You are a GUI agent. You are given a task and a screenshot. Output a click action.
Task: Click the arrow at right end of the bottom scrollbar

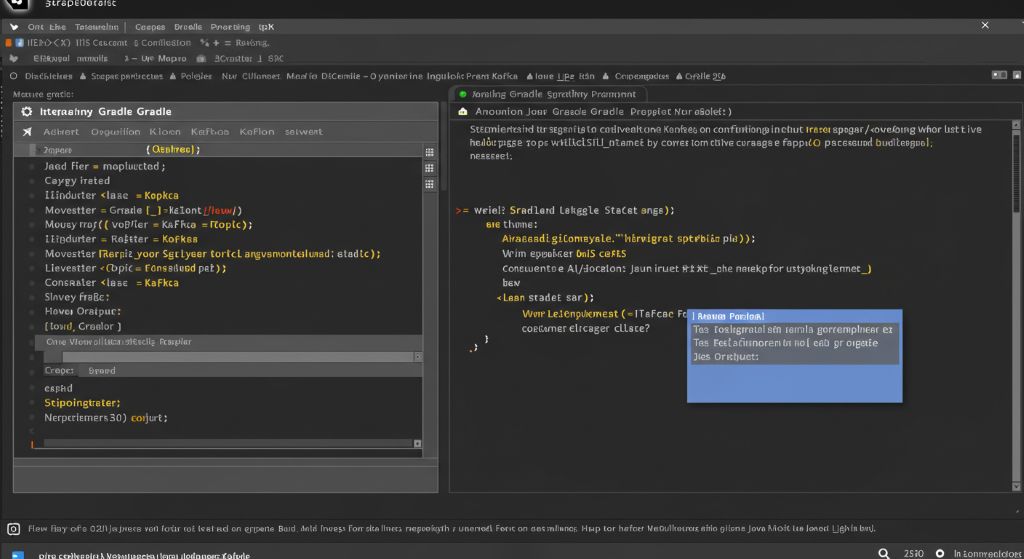[417, 444]
